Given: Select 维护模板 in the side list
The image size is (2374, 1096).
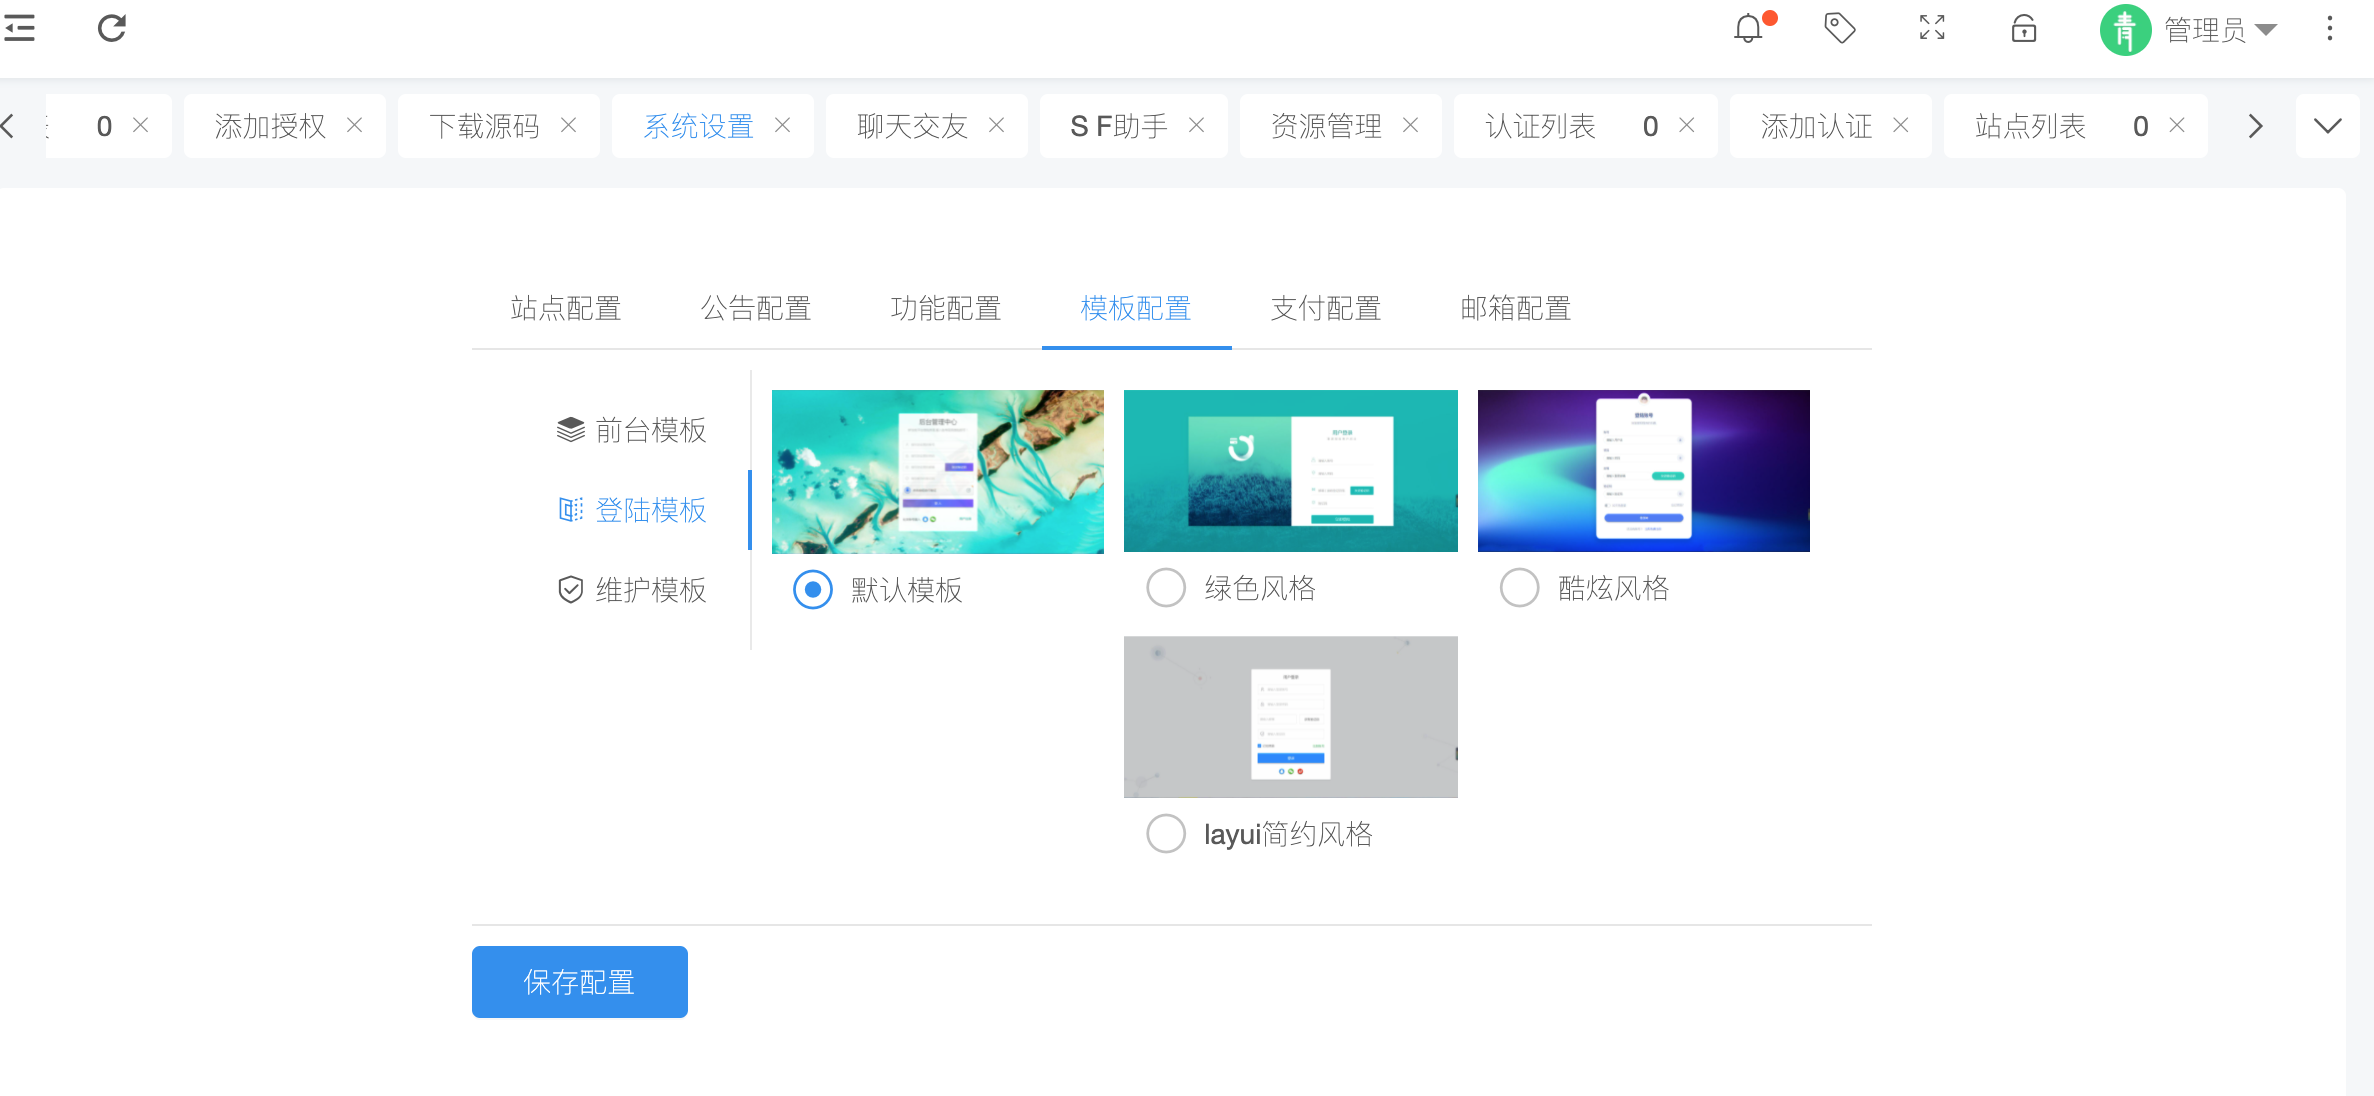Looking at the screenshot, I should 632,590.
